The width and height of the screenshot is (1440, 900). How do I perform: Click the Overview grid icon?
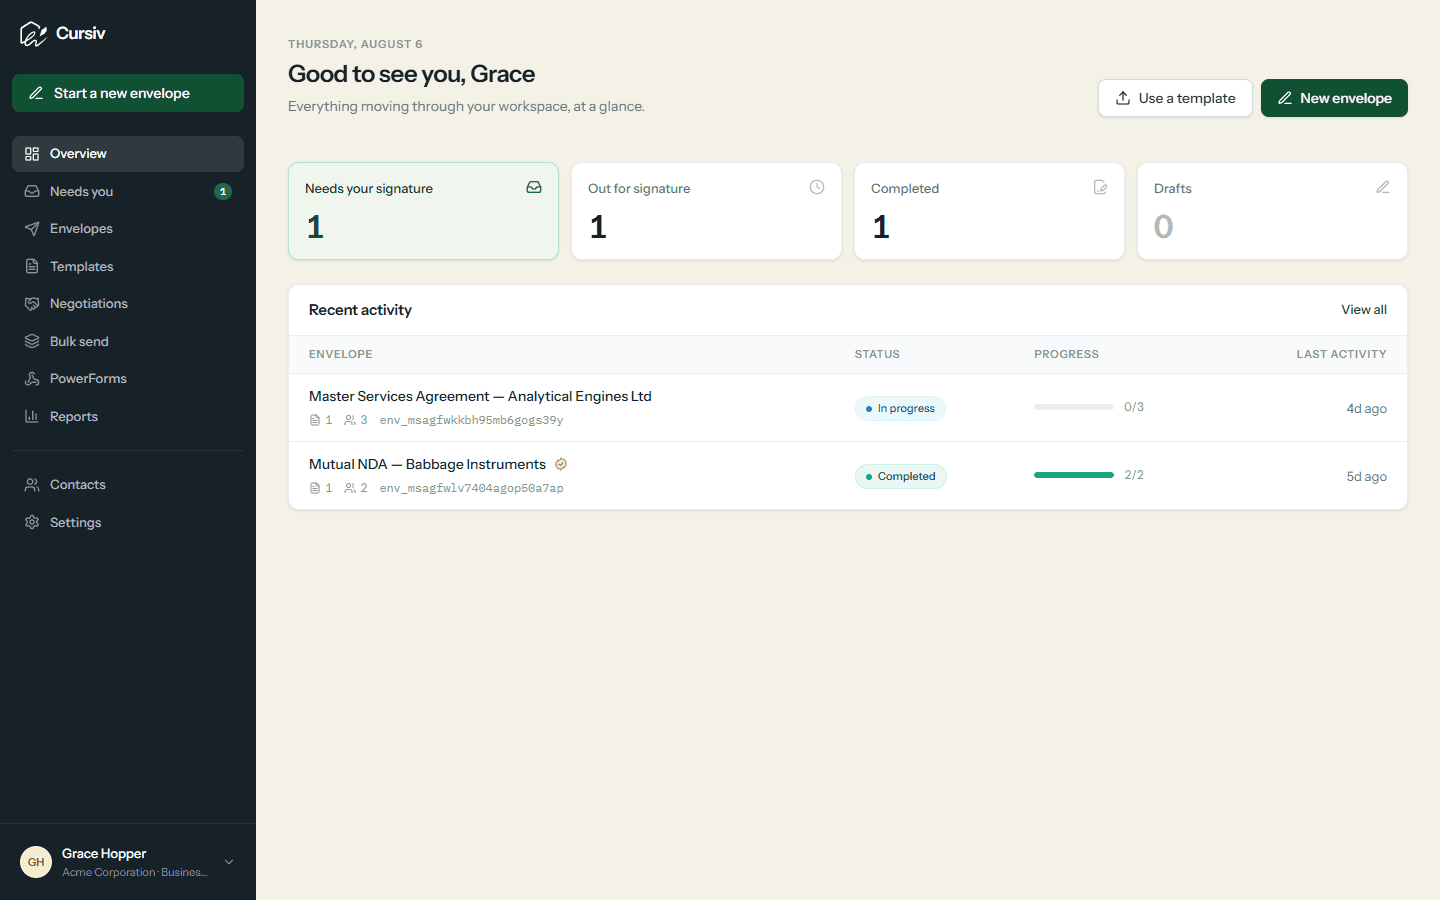pyautogui.click(x=32, y=154)
